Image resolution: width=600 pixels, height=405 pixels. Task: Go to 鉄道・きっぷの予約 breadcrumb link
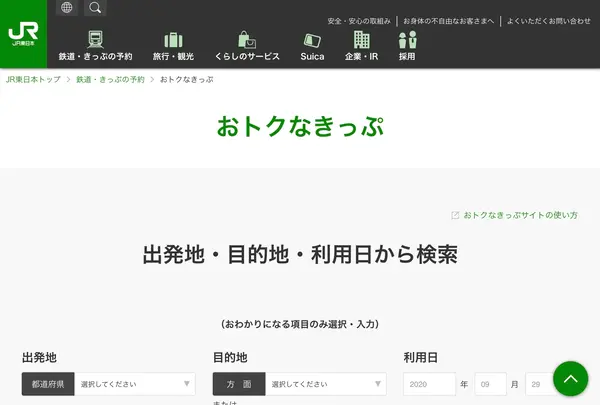tap(110, 78)
